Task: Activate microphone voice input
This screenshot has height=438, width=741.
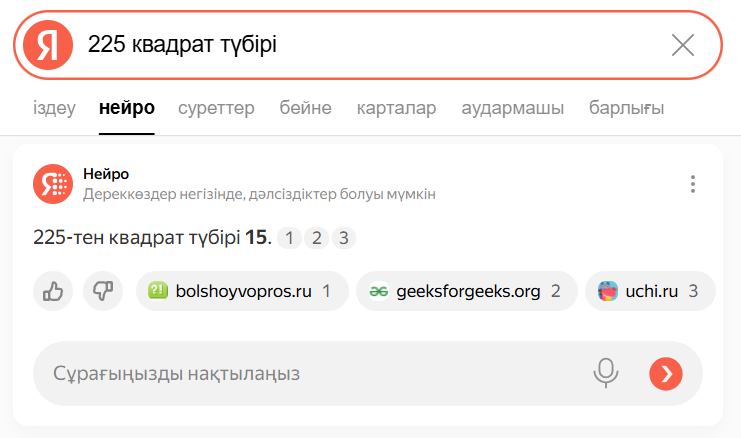Action: (x=605, y=373)
